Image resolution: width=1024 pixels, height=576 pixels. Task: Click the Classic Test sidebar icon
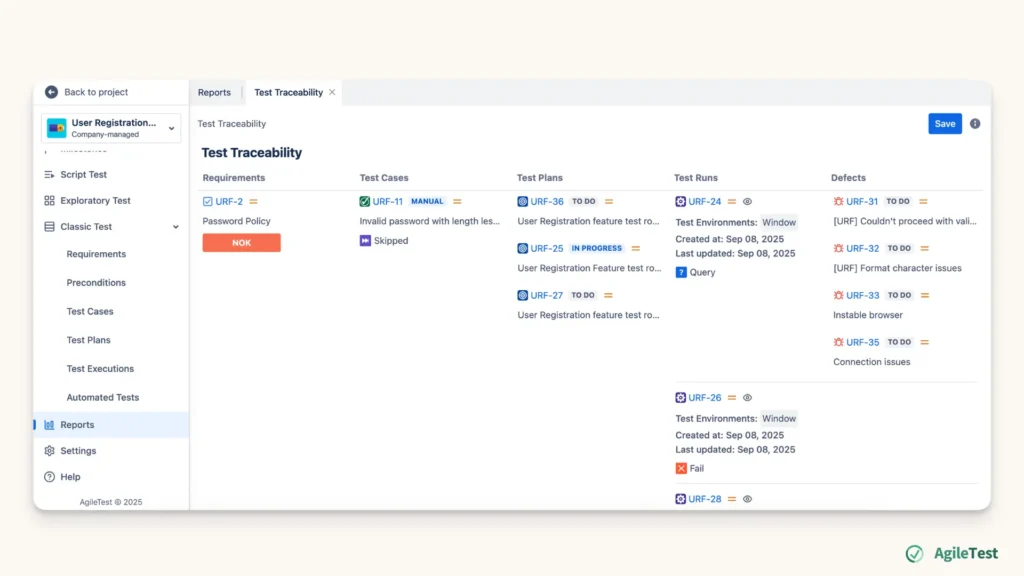pos(49,227)
